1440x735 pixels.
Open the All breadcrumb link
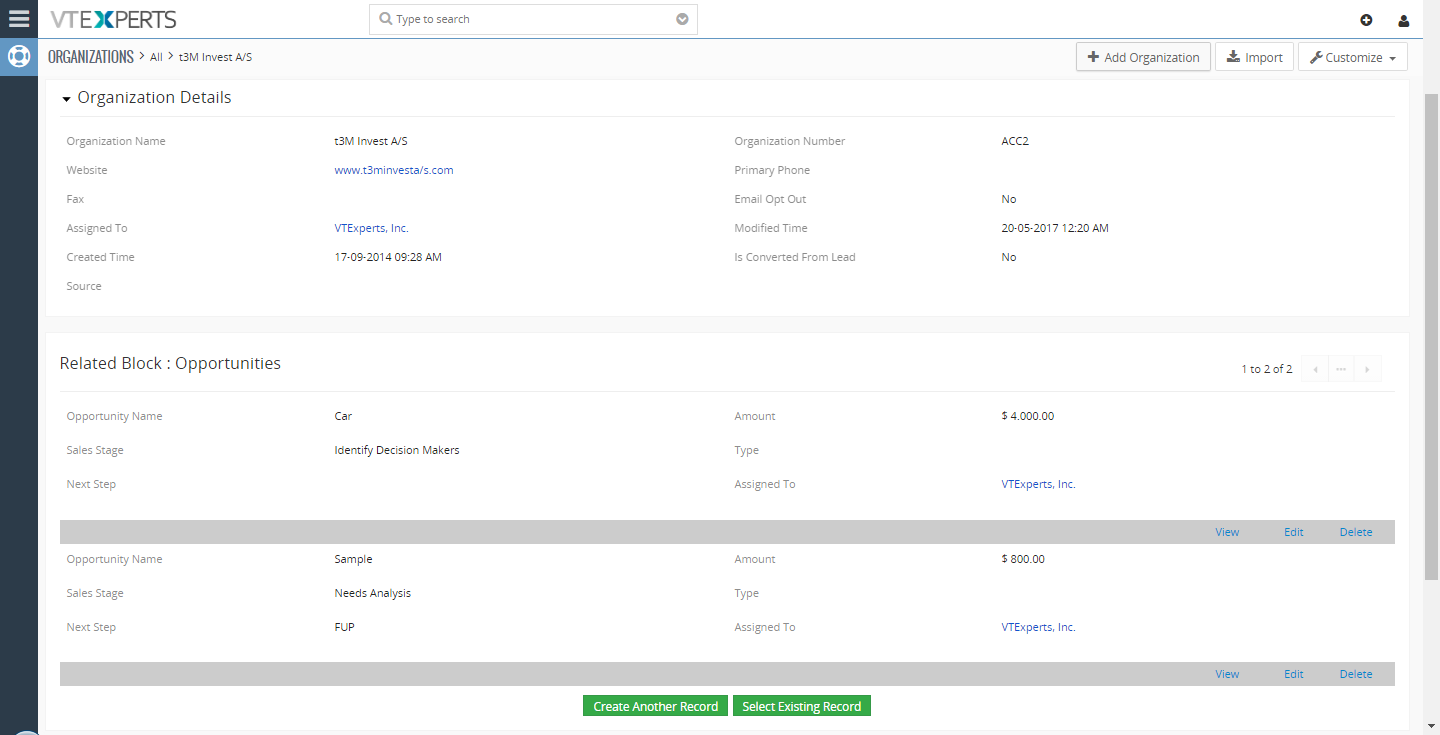click(156, 57)
